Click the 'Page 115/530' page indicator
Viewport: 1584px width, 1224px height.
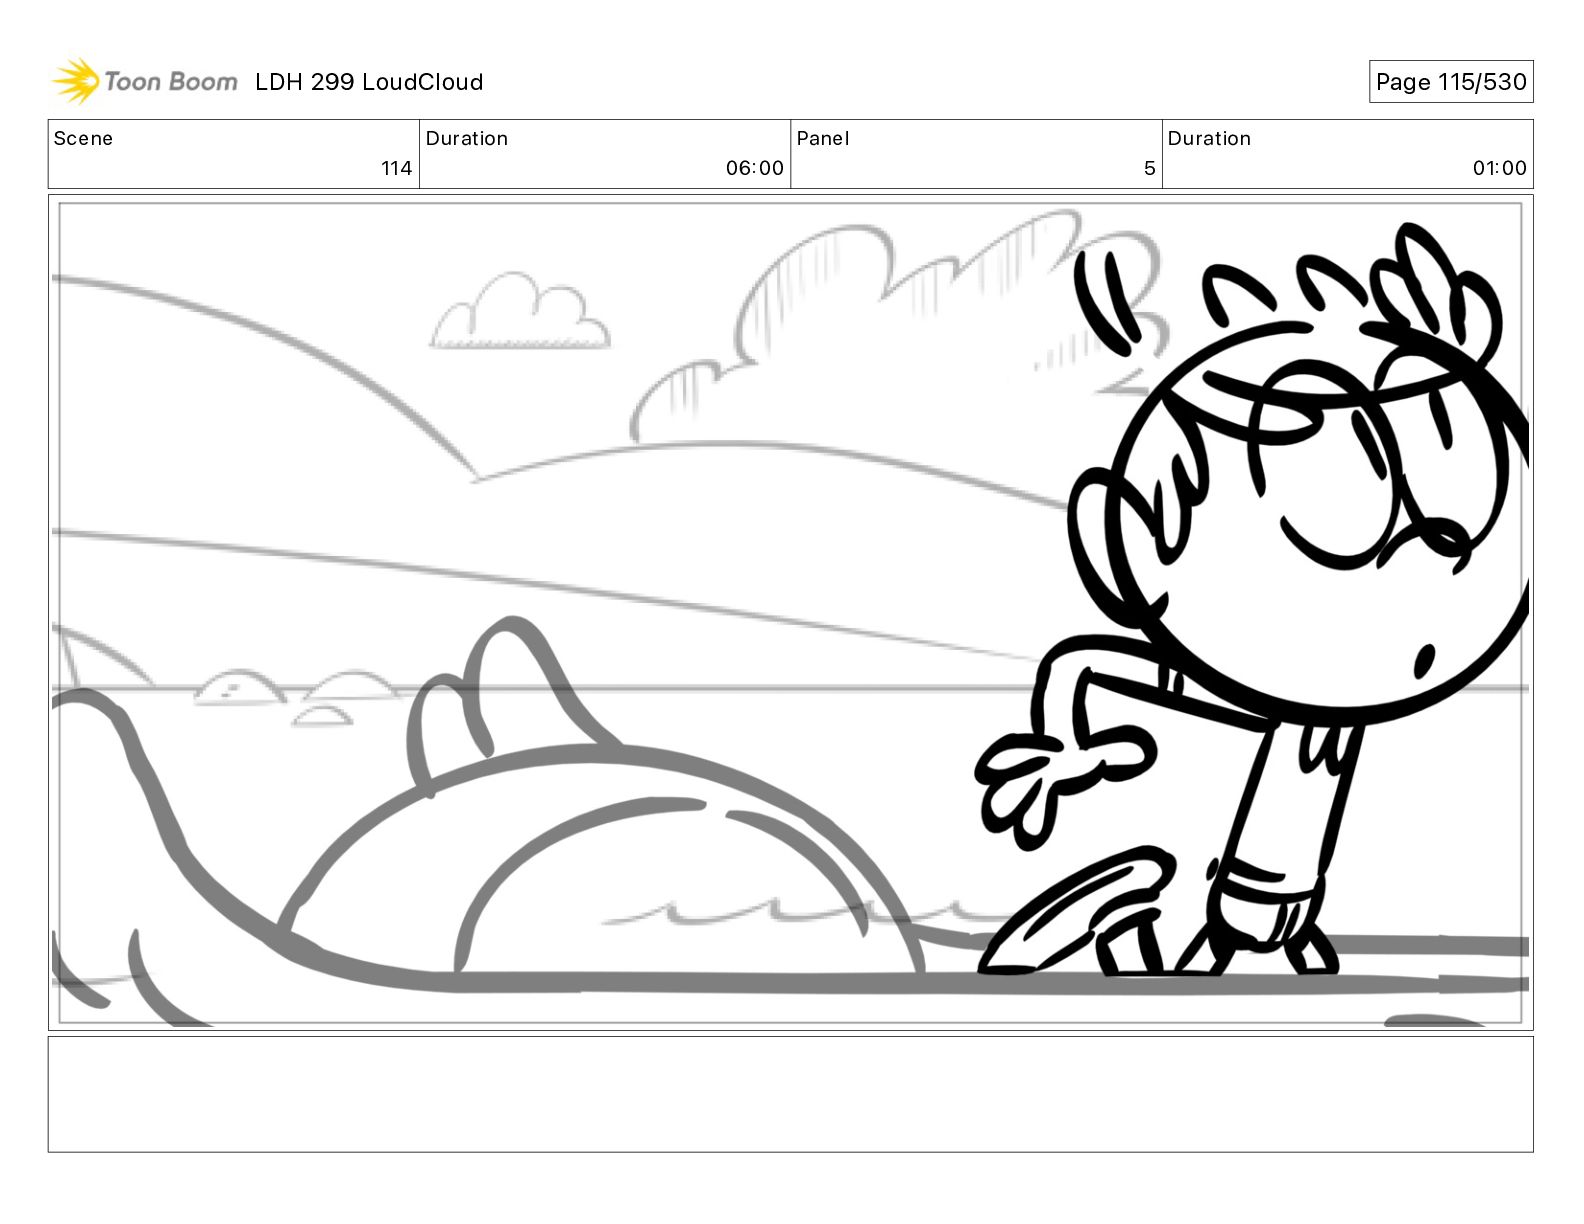point(1451,82)
